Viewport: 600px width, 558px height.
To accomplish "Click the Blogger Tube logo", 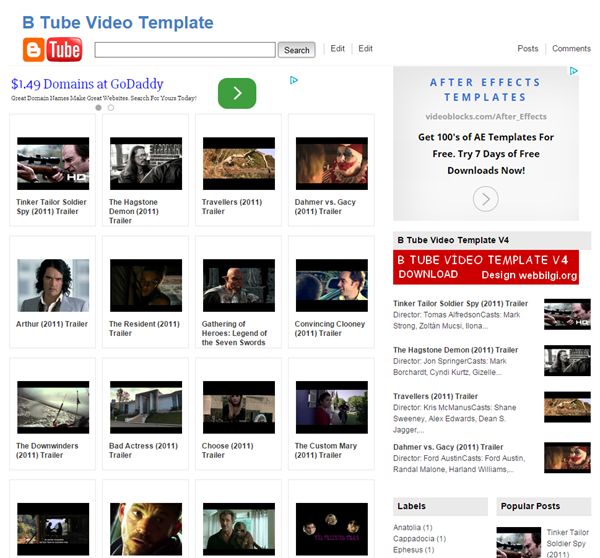I will tap(52, 50).
